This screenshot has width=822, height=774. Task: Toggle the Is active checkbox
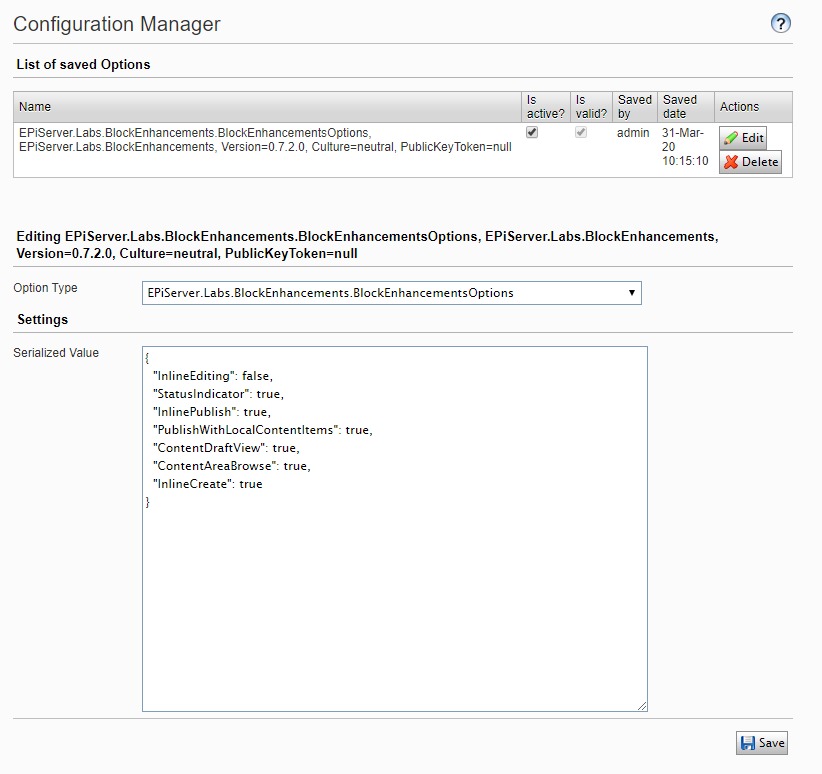[x=532, y=133]
